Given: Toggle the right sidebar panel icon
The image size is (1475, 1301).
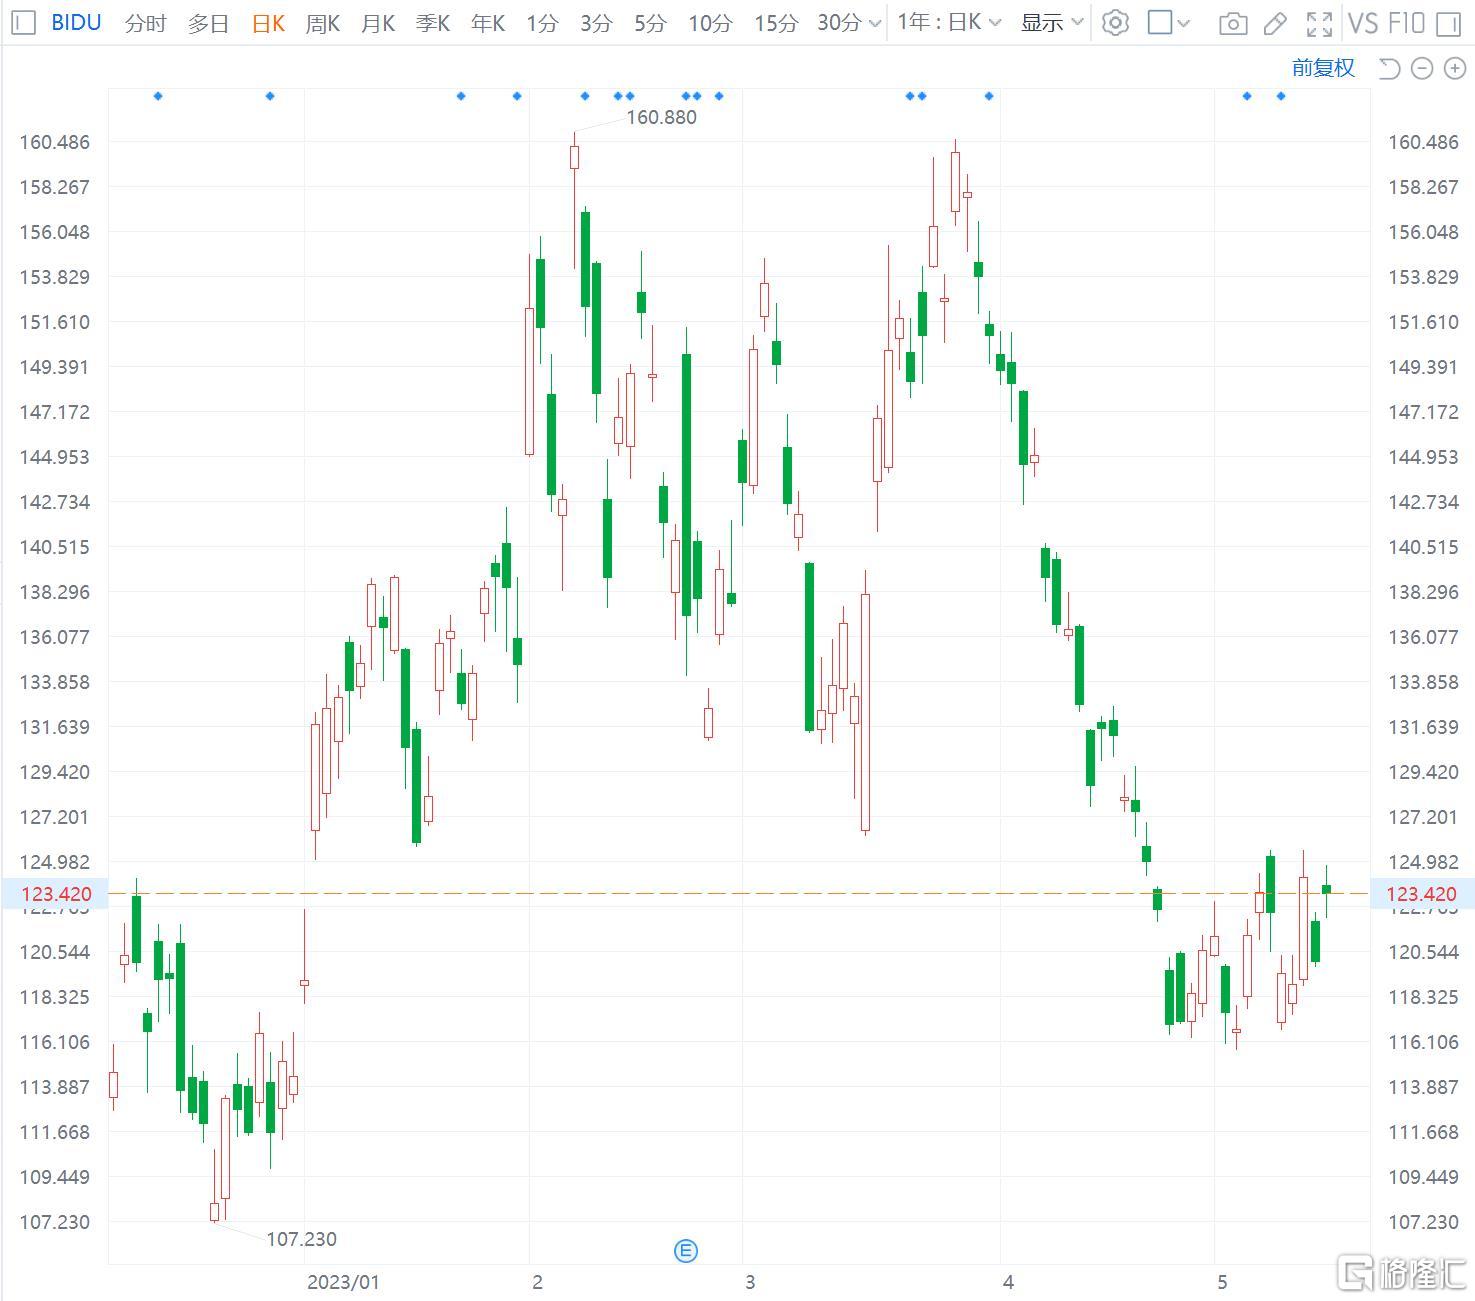Looking at the screenshot, I should click(x=1448, y=23).
